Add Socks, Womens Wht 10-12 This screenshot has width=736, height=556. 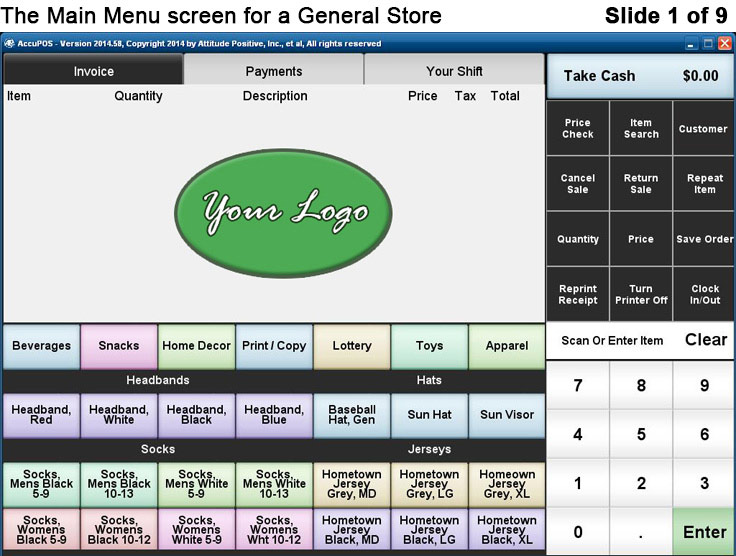[x=274, y=530]
